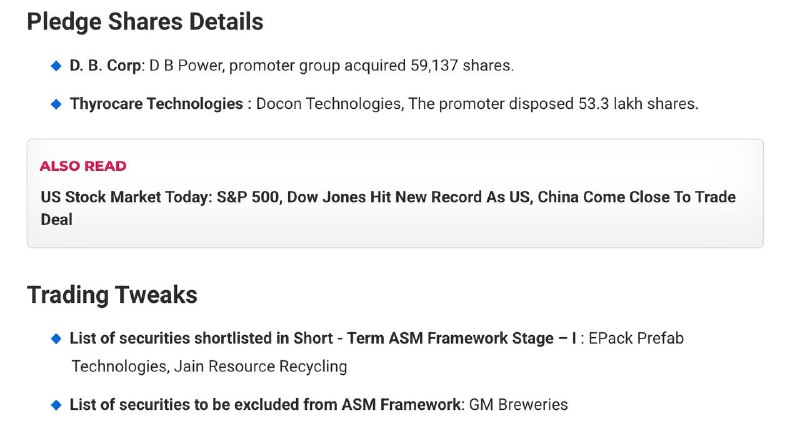Click the Jain Resource Recycling text

(x=260, y=366)
